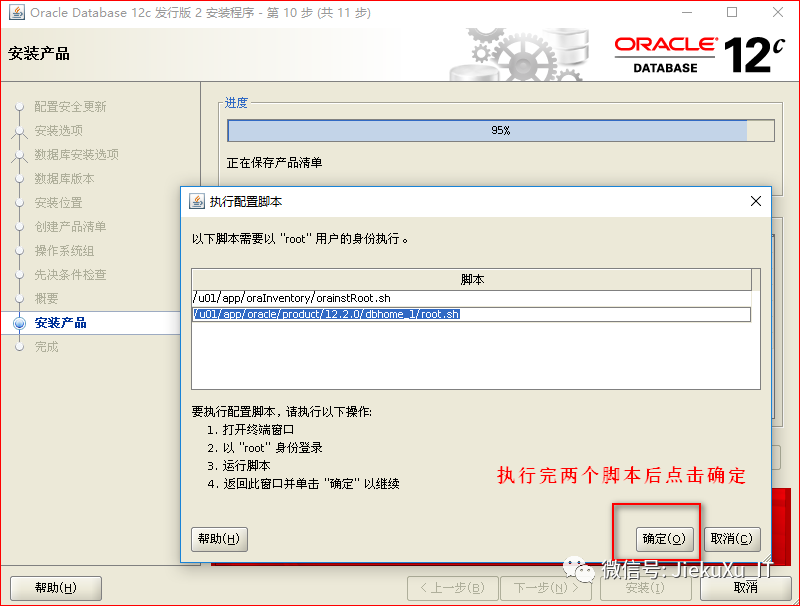Click the 取消 button in the main installer window
The image size is (800, 606).
[x=745, y=588]
